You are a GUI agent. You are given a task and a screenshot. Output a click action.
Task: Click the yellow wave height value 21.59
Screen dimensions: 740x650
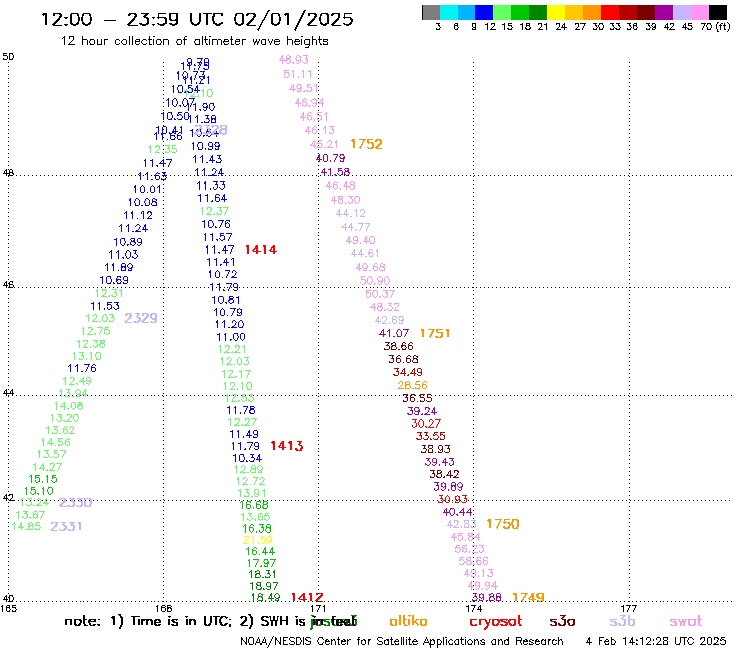[x=258, y=540]
